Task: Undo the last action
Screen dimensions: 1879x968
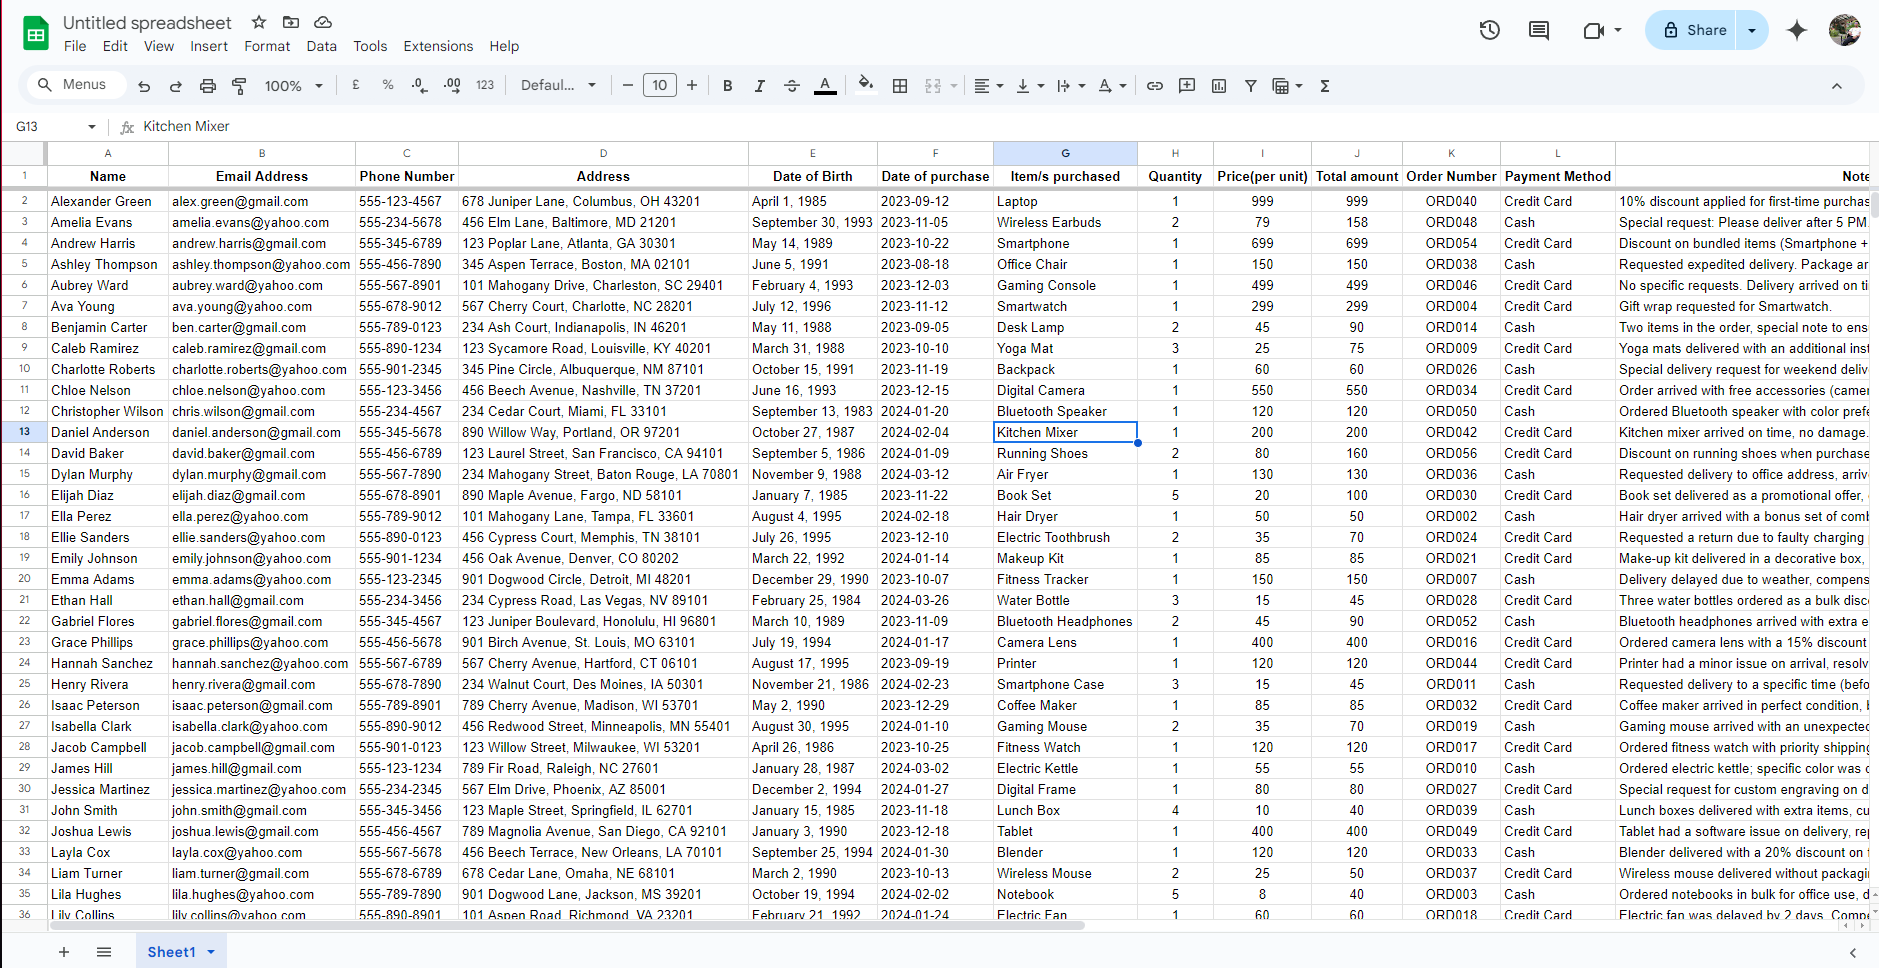Action: (144, 86)
